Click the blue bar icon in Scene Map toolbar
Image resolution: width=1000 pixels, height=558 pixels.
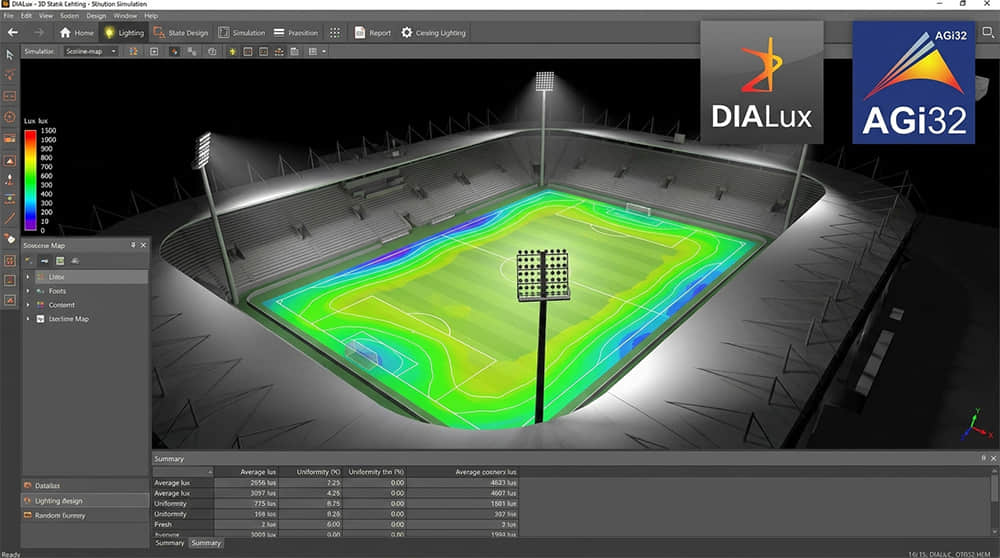pyautogui.click(x=45, y=261)
